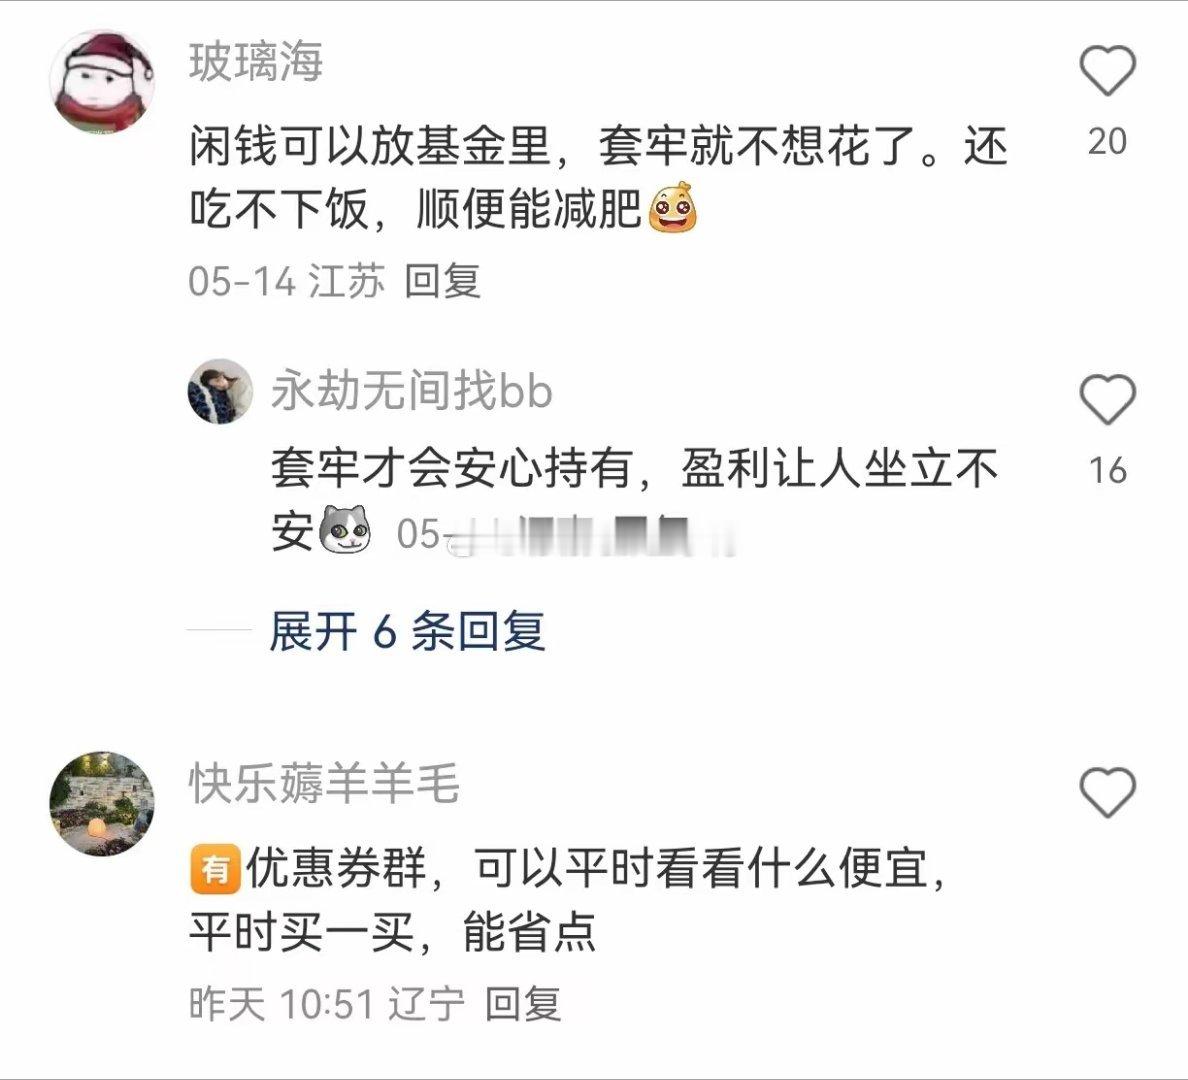Select the comment text about 闲钱可以放基金里
Image resolution: width=1188 pixels, height=1080 pixels.
coord(599,177)
